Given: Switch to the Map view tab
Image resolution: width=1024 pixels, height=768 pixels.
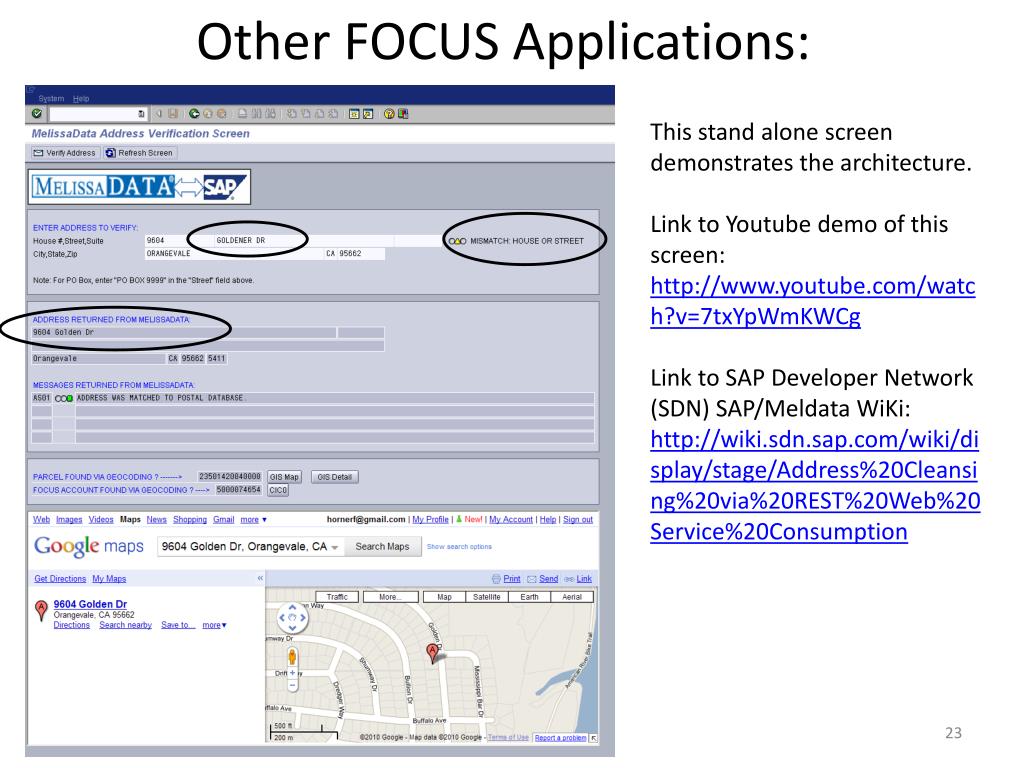Looking at the screenshot, I should [x=444, y=597].
